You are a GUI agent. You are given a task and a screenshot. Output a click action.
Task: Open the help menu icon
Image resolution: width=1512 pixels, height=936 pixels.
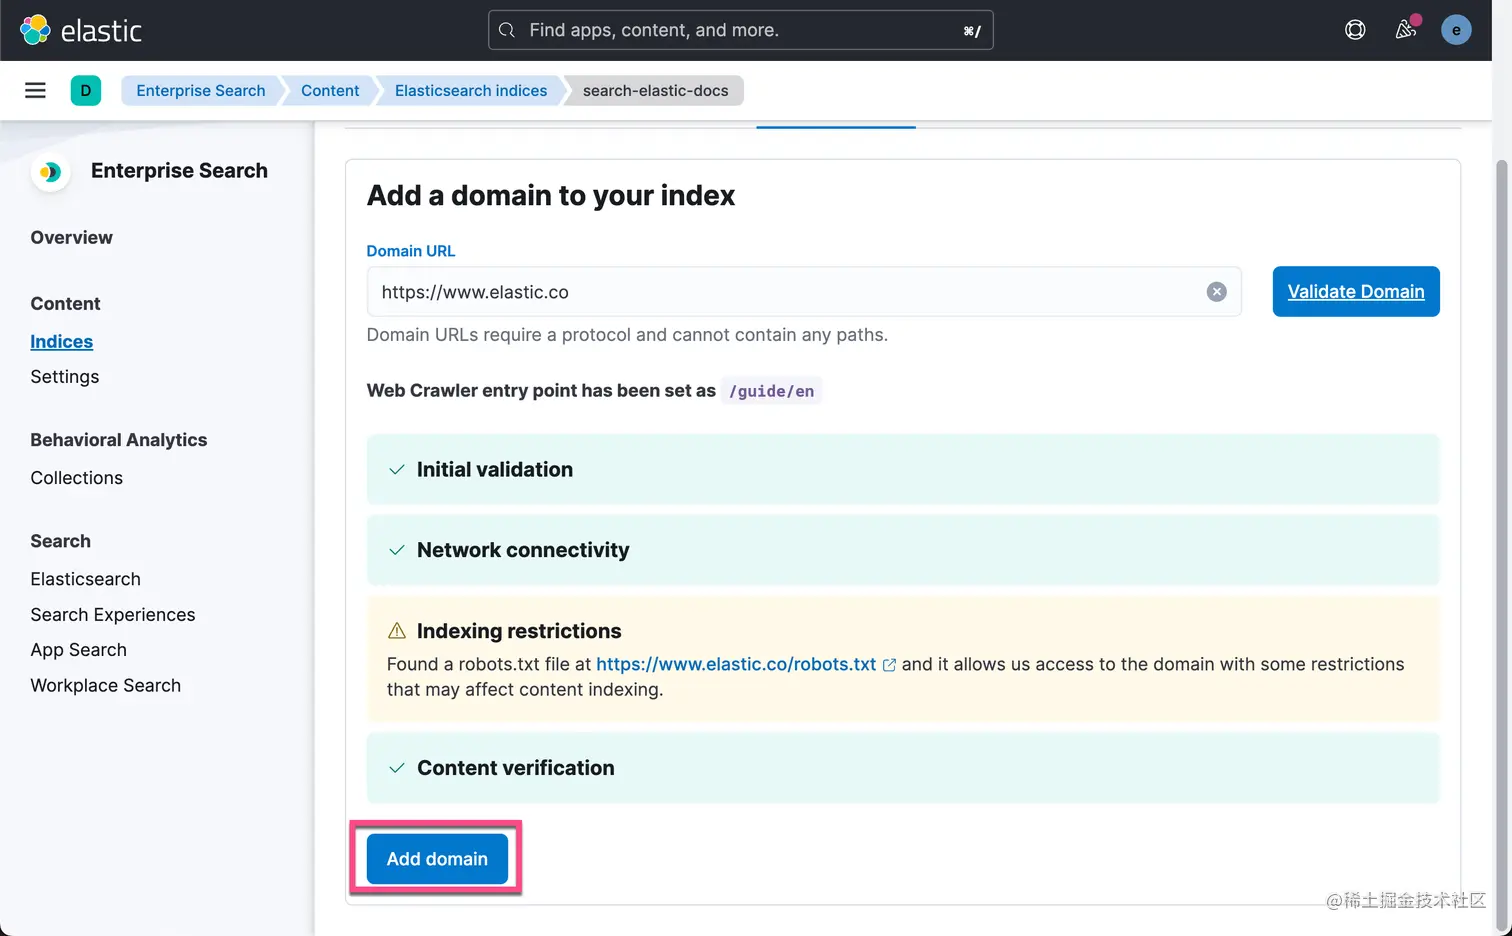coord(1355,30)
